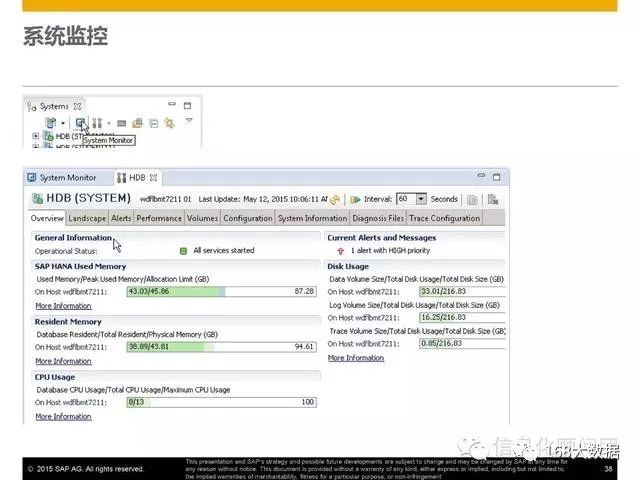Screen dimensions: 640x480
Task: Click the red HIGH priority alert icon
Action: [340, 251]
